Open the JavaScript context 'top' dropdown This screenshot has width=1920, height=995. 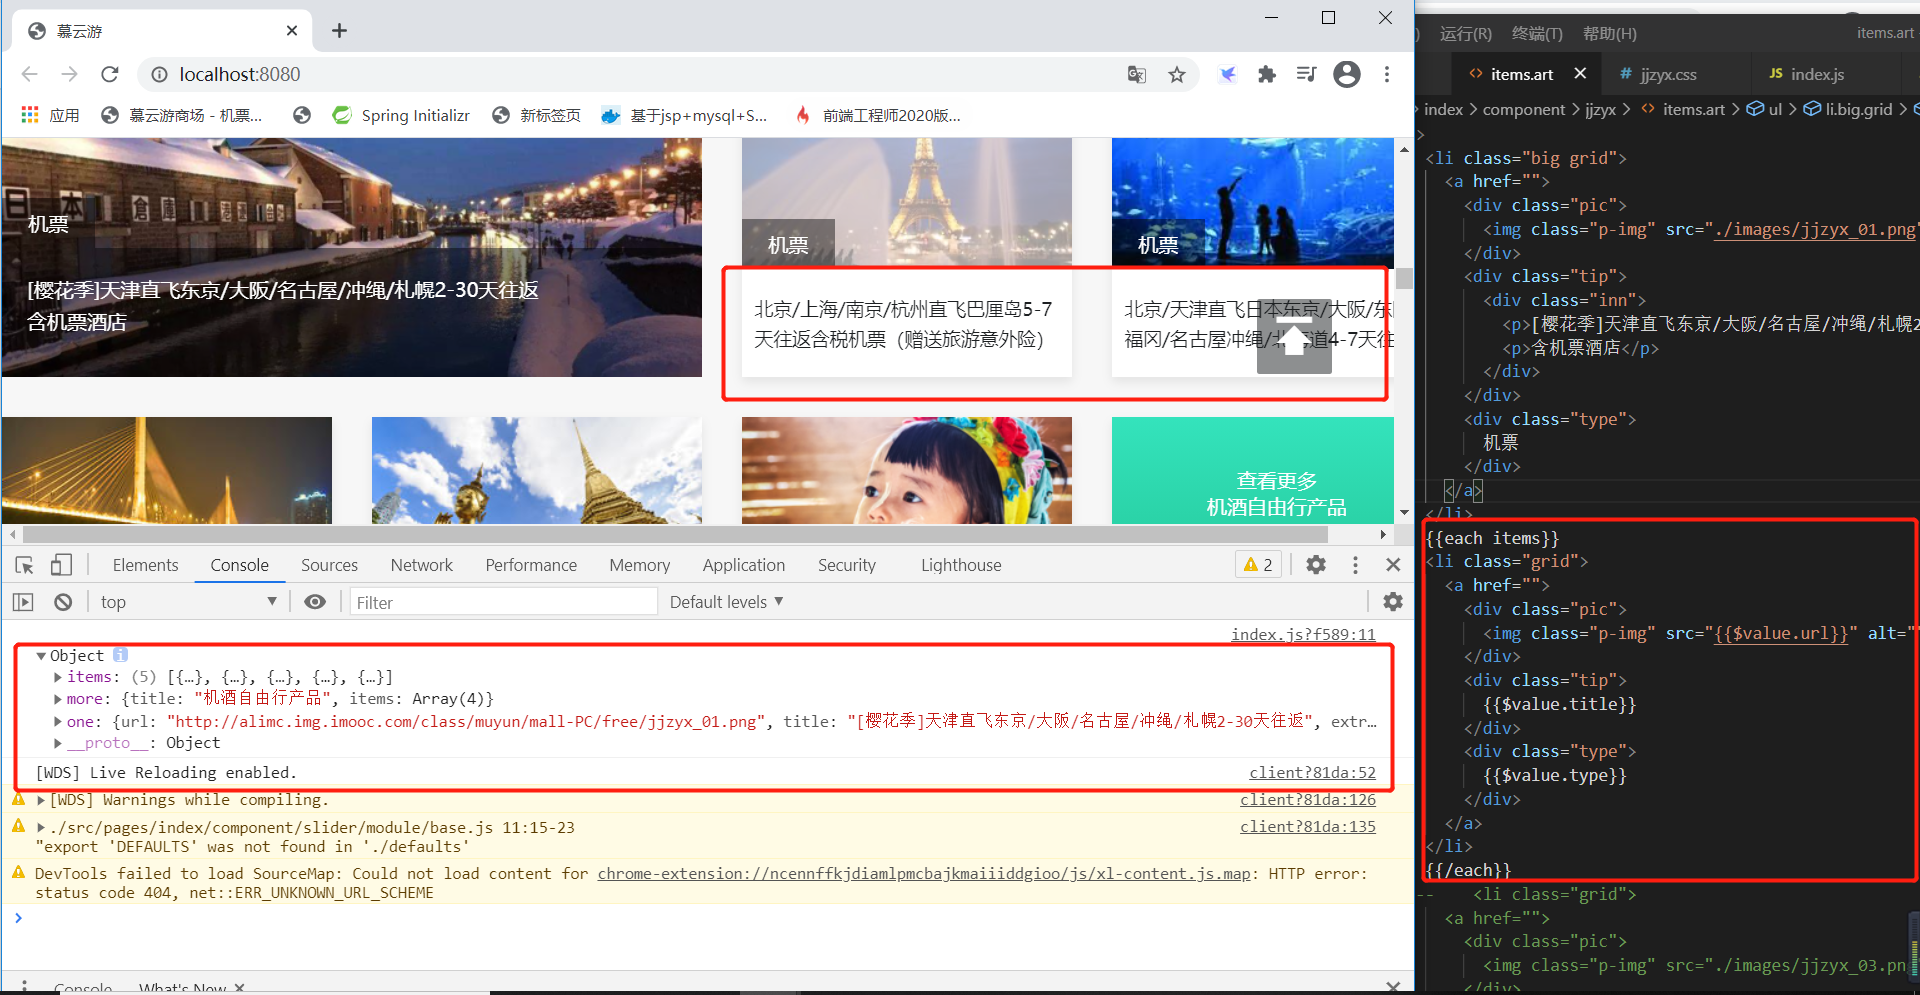(x=188, y=602)
